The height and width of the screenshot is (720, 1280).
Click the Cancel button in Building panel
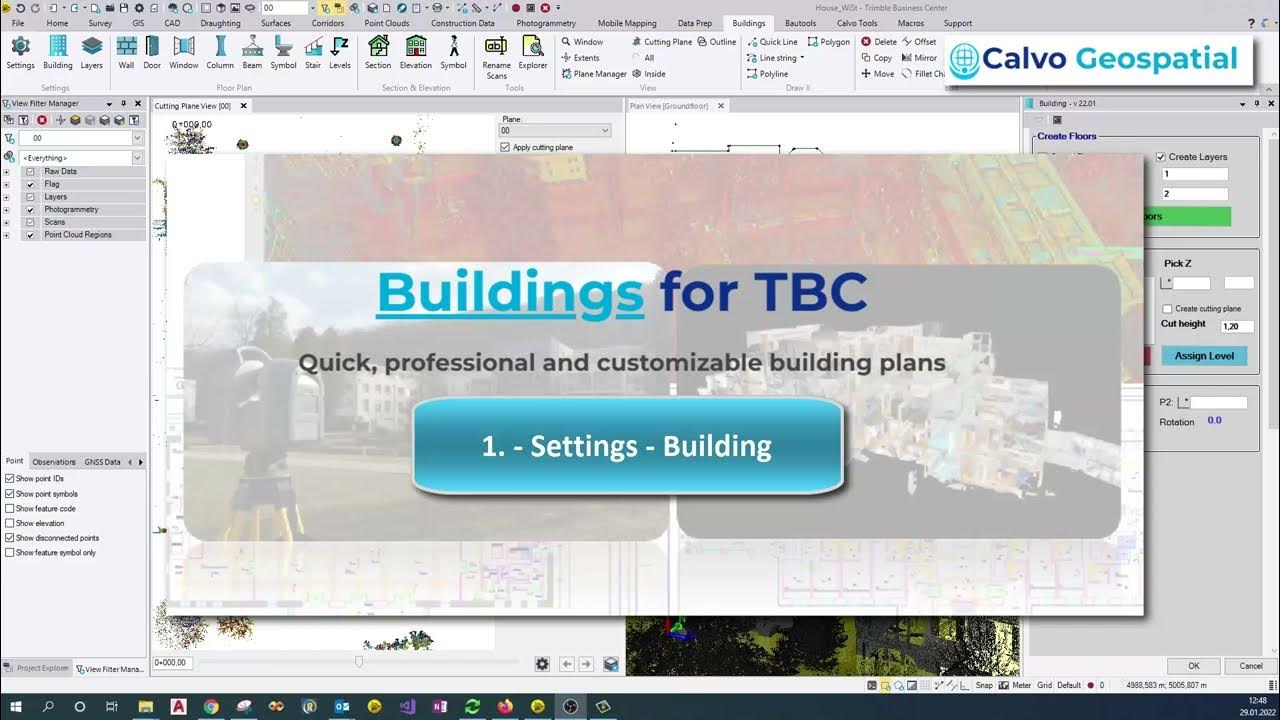click(x=1251, y=665)
